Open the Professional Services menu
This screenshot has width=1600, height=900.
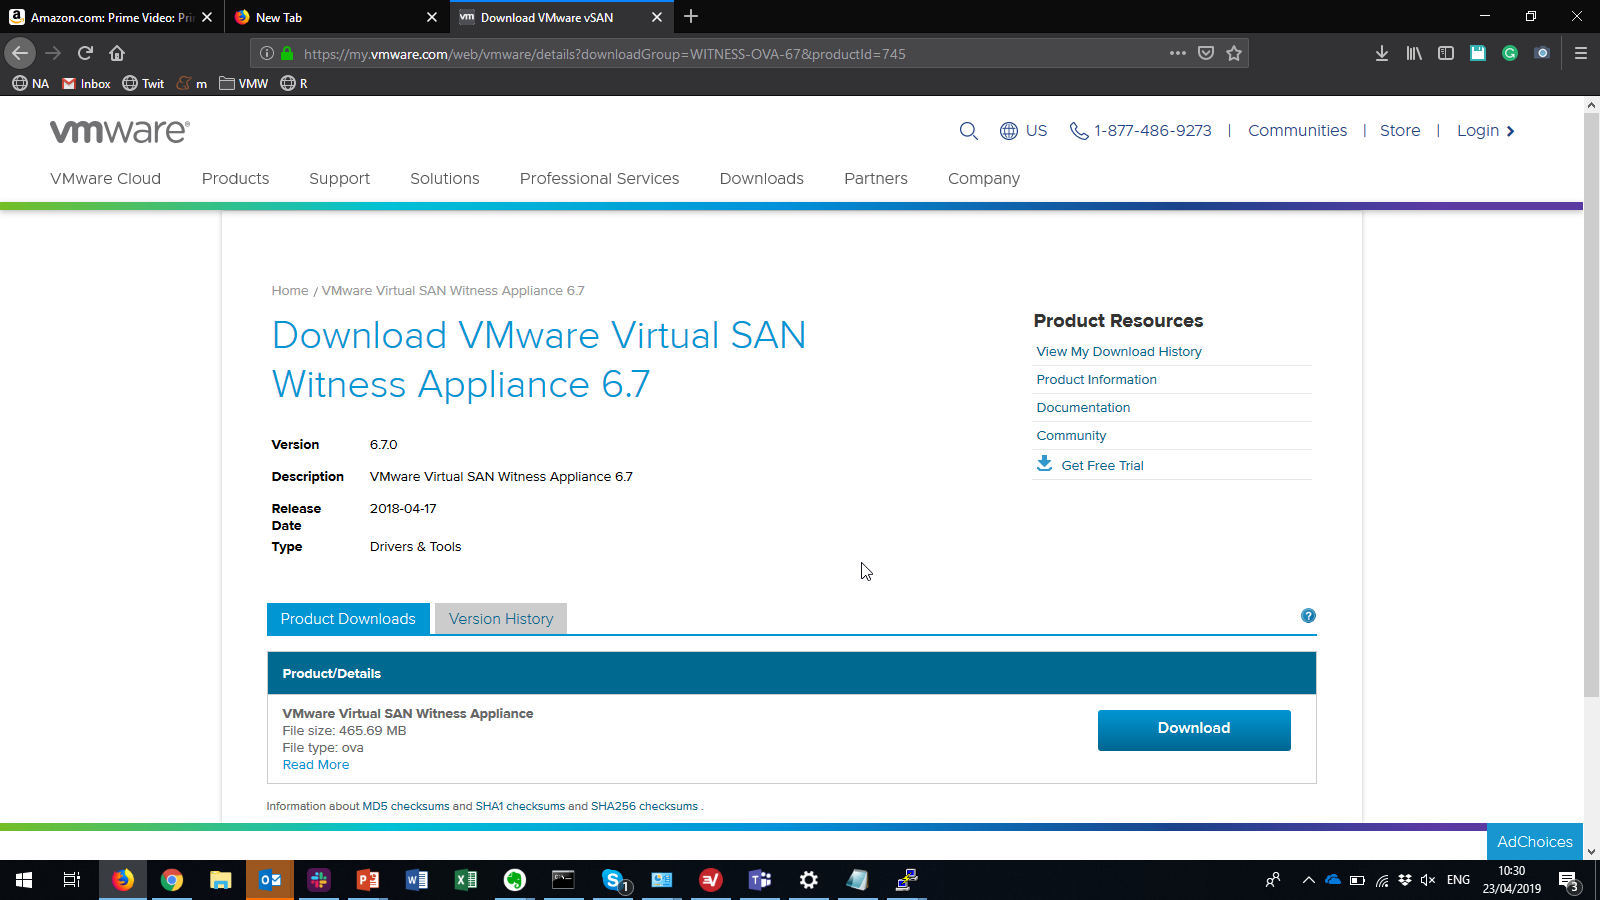599,178
